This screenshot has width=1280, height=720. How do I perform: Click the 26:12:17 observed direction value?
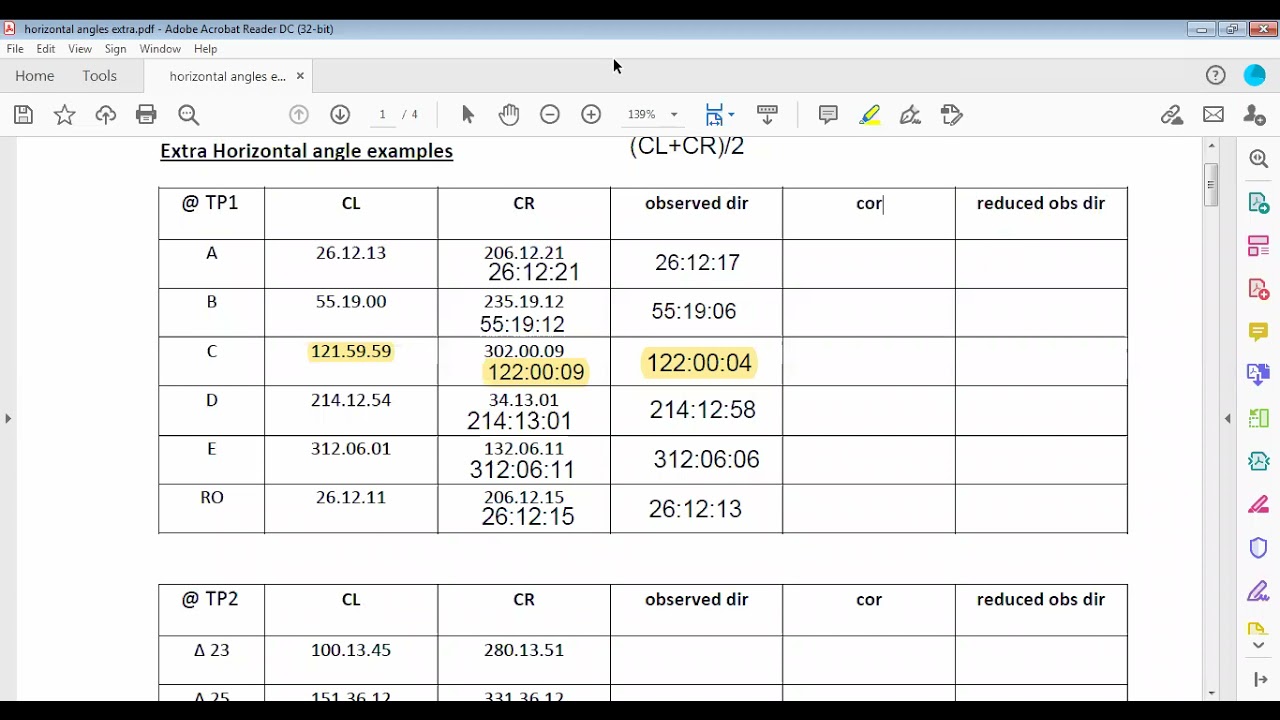pyautogui.click(x=697, y=262)
